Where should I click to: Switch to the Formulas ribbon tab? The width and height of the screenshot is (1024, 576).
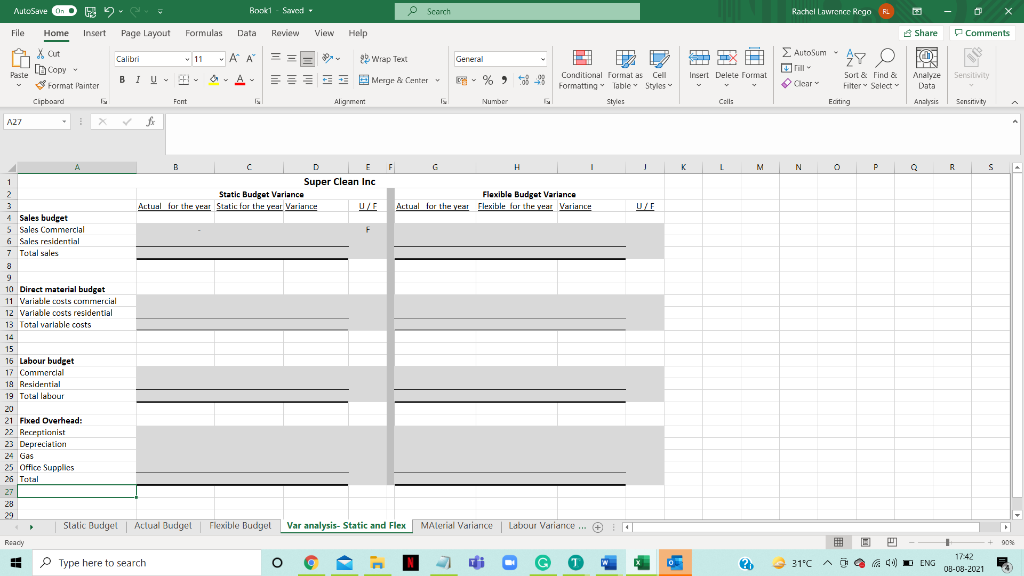[204, 32]
